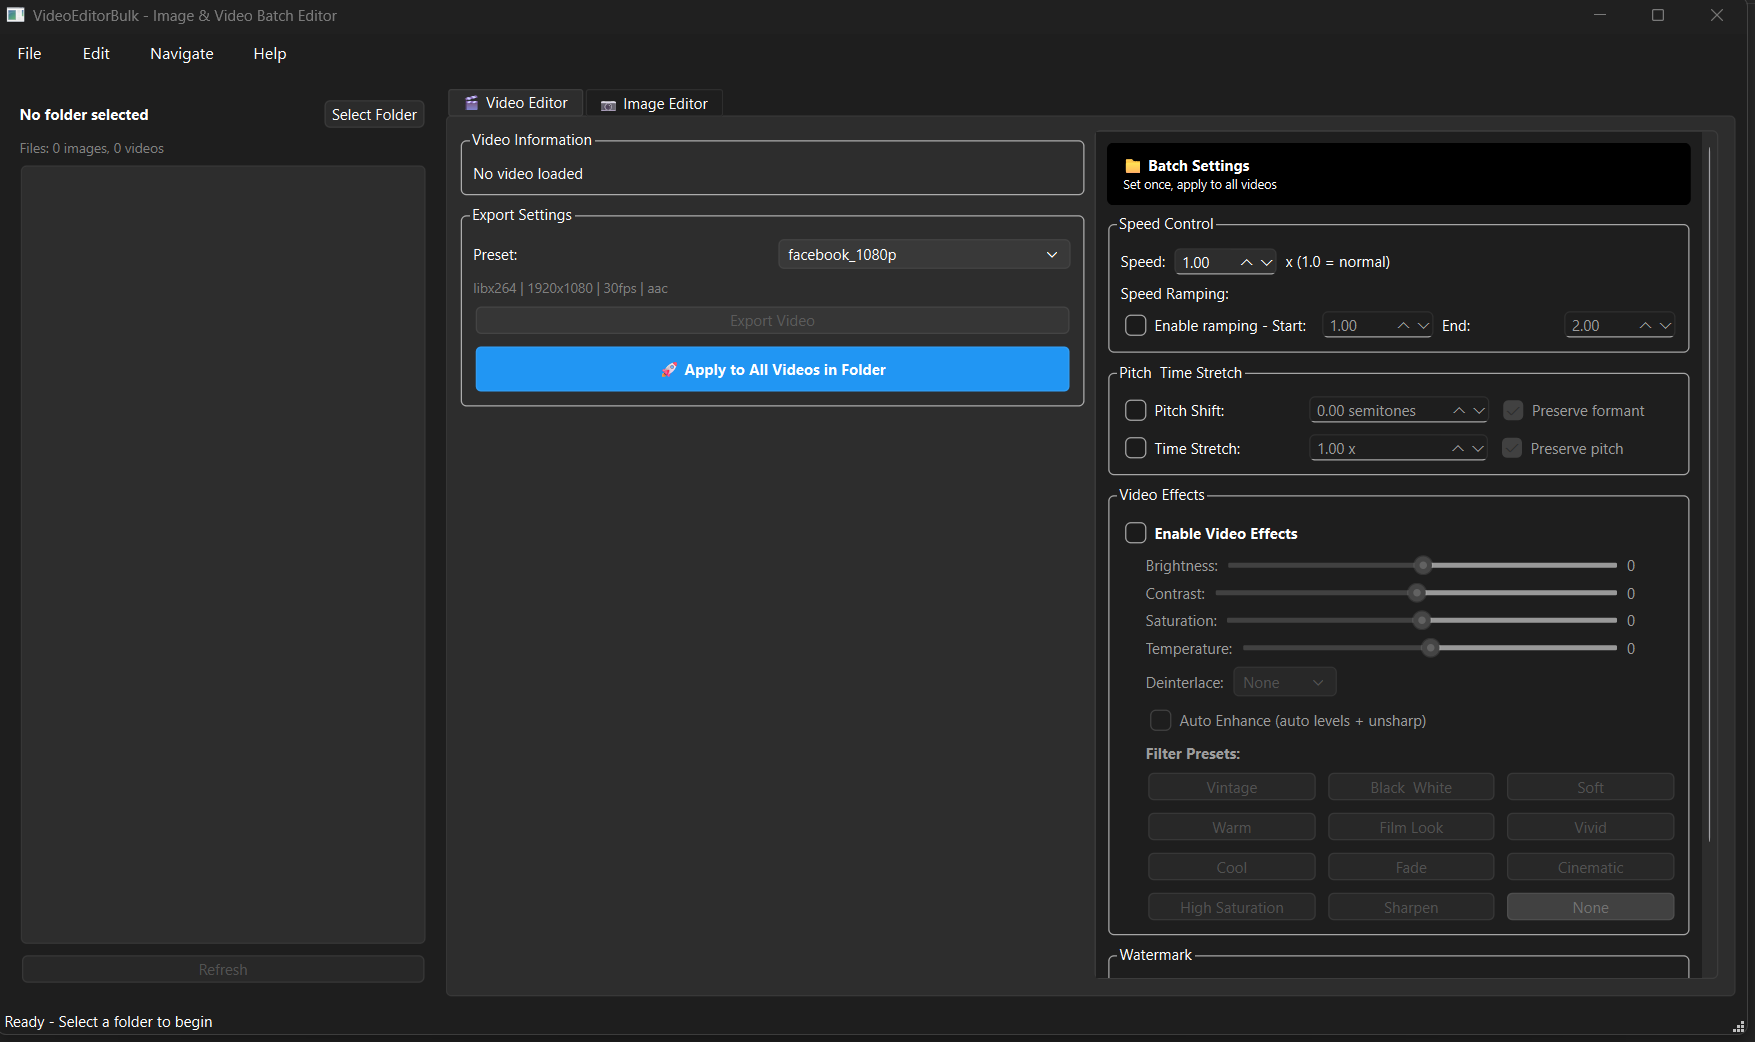Toggle the Pitch Shift checkbox
This screenshot has width=1755, height=1042.
click(1136, 411)
